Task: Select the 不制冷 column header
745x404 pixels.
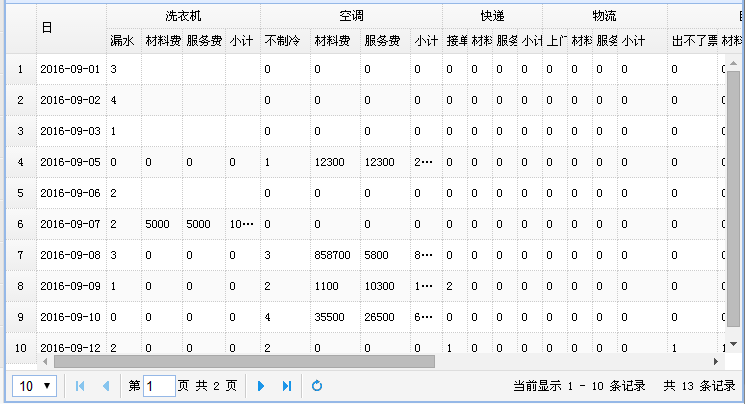Action: click(284, 41)
